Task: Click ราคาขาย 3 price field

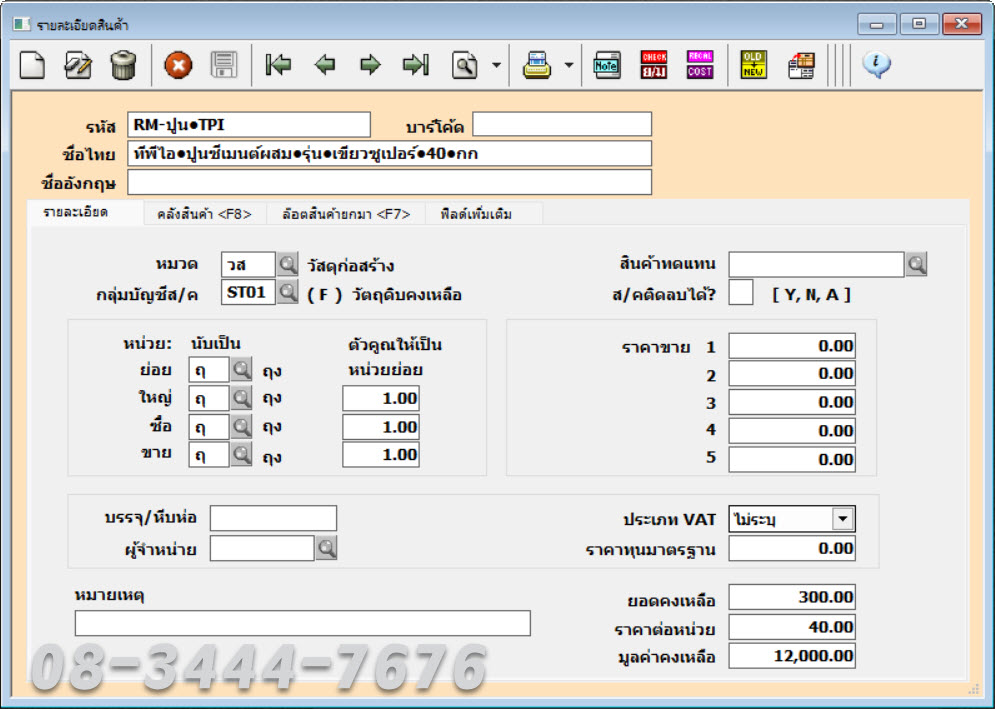Action: (x=792, y=402)
